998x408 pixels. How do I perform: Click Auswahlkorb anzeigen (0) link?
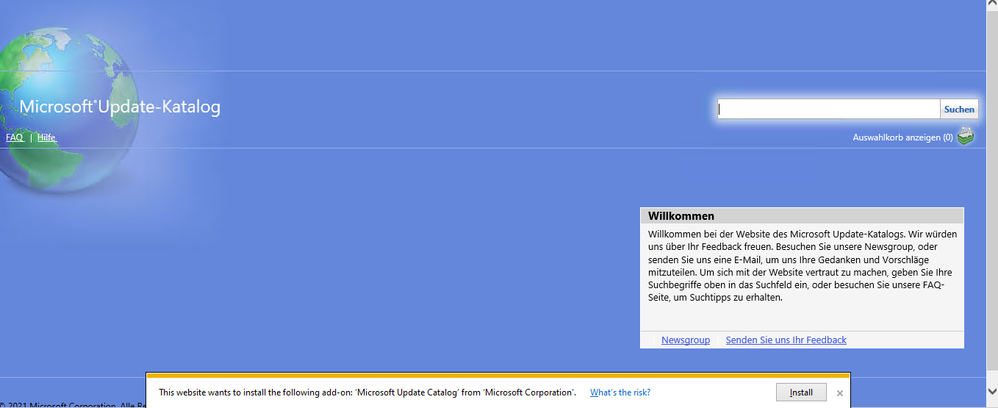903,137
